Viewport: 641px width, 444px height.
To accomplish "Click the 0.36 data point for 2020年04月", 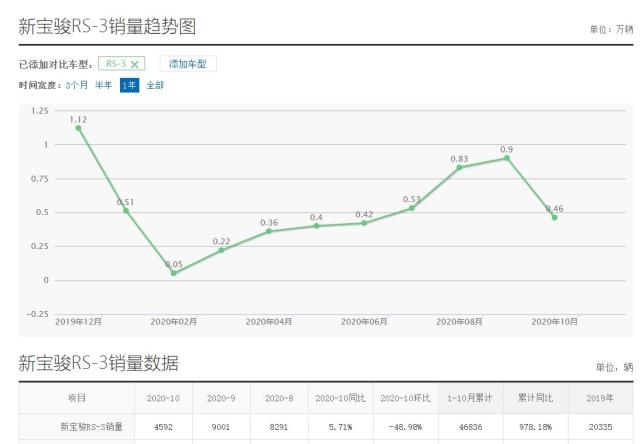I will (269, 231).
